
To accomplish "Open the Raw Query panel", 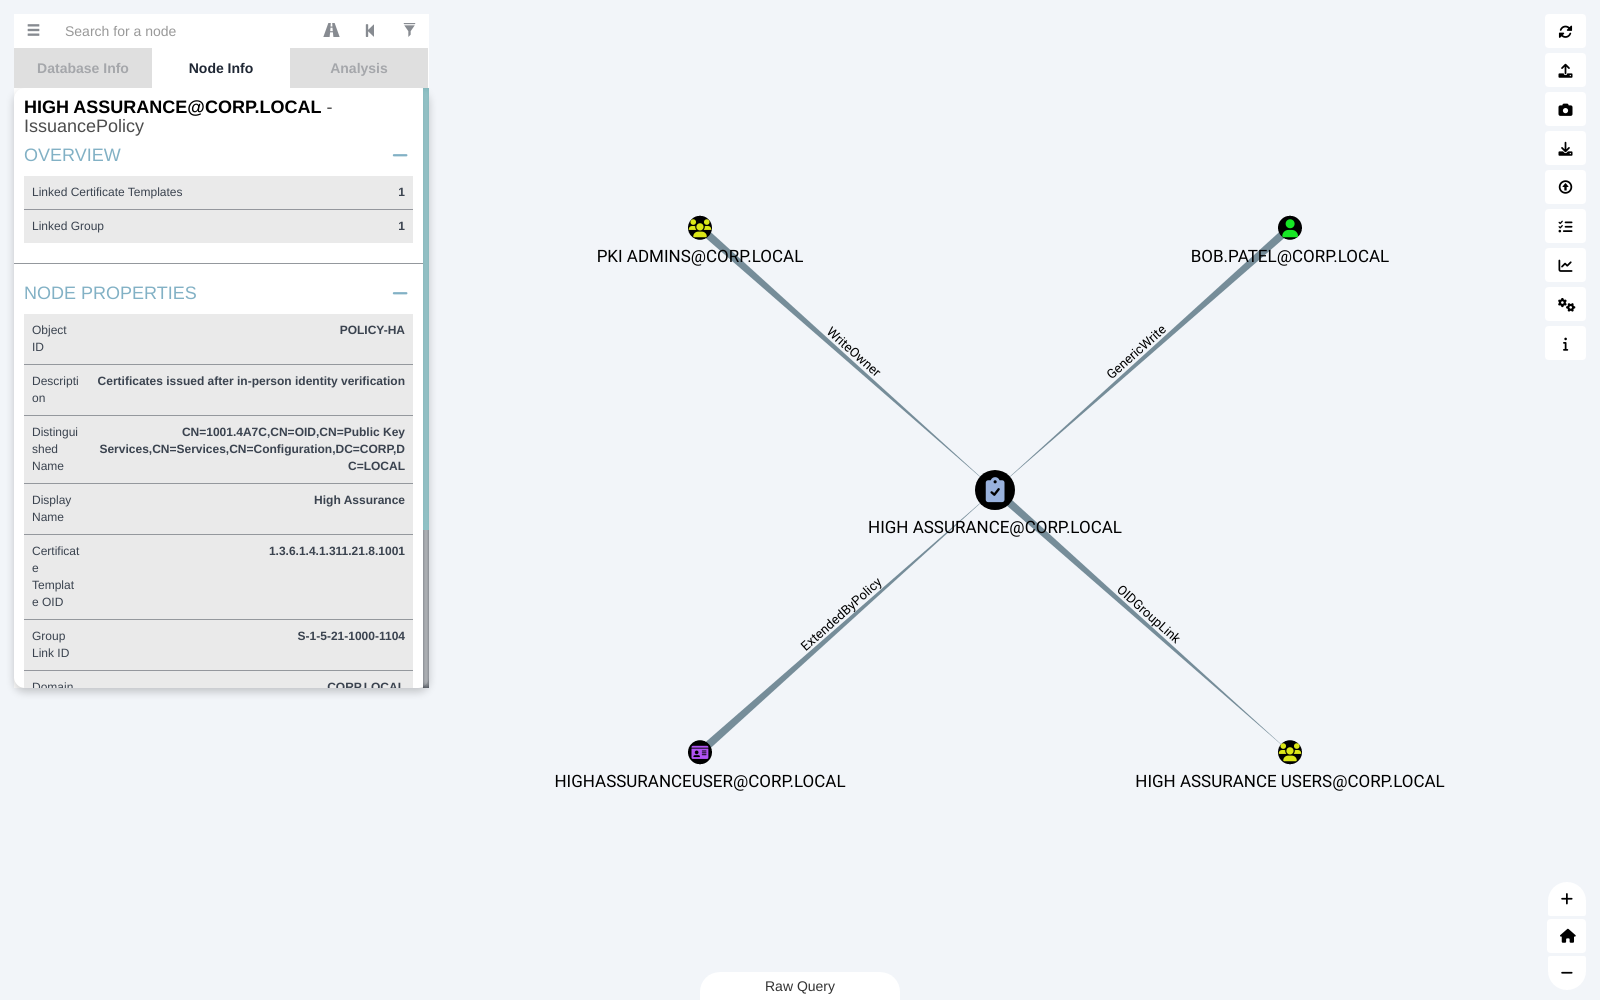I will 800,986.
